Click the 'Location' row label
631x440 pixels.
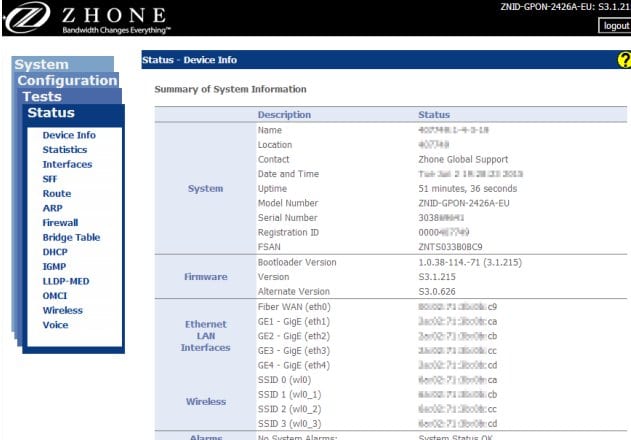click(x=275, y=145)
